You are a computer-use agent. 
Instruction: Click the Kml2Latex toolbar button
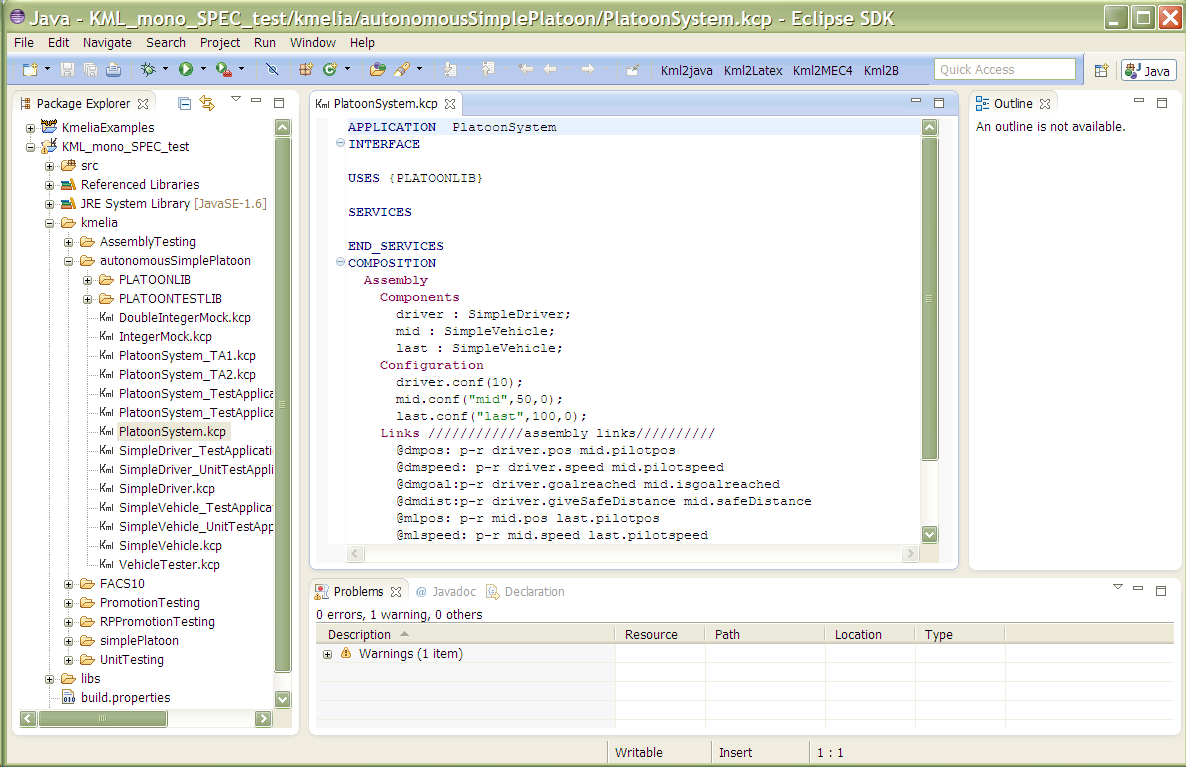(x=752, y=70)
